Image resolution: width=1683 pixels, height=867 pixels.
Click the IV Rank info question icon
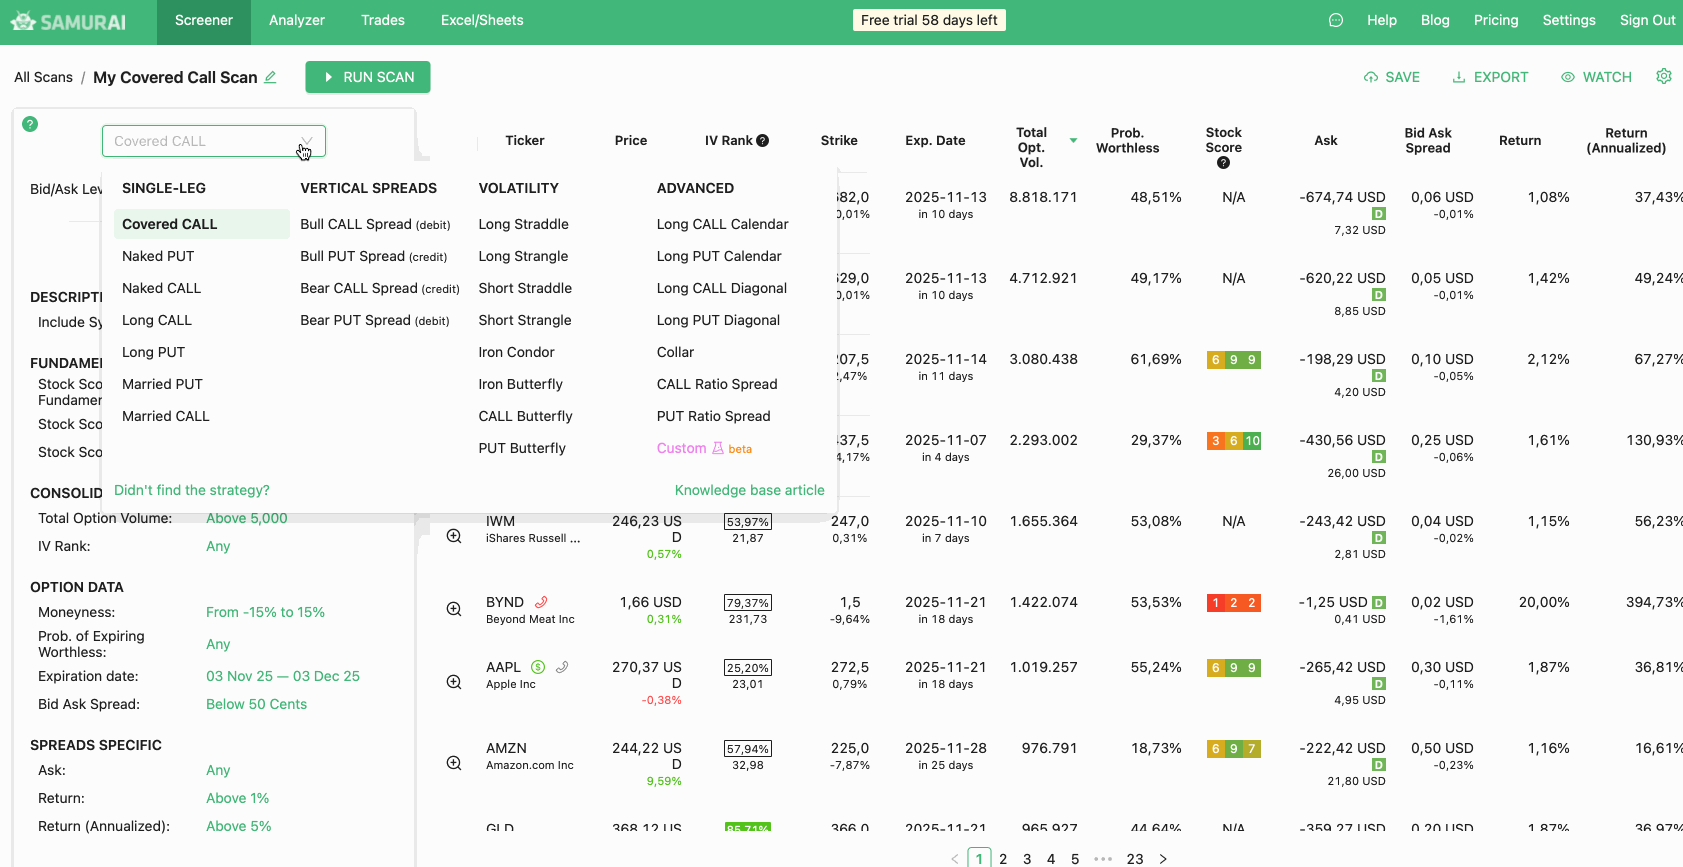(x=762, y=141)
